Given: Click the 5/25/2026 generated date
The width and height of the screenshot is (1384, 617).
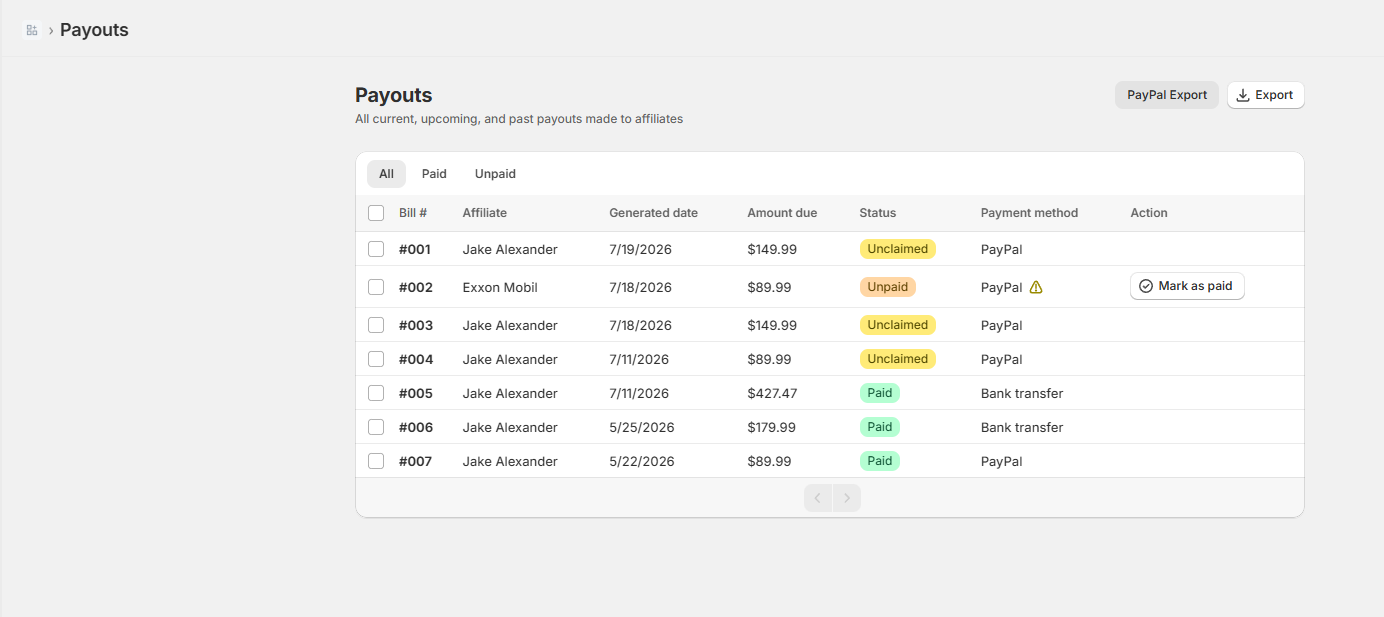Looking at the screenshot, I should pos(642,427).
